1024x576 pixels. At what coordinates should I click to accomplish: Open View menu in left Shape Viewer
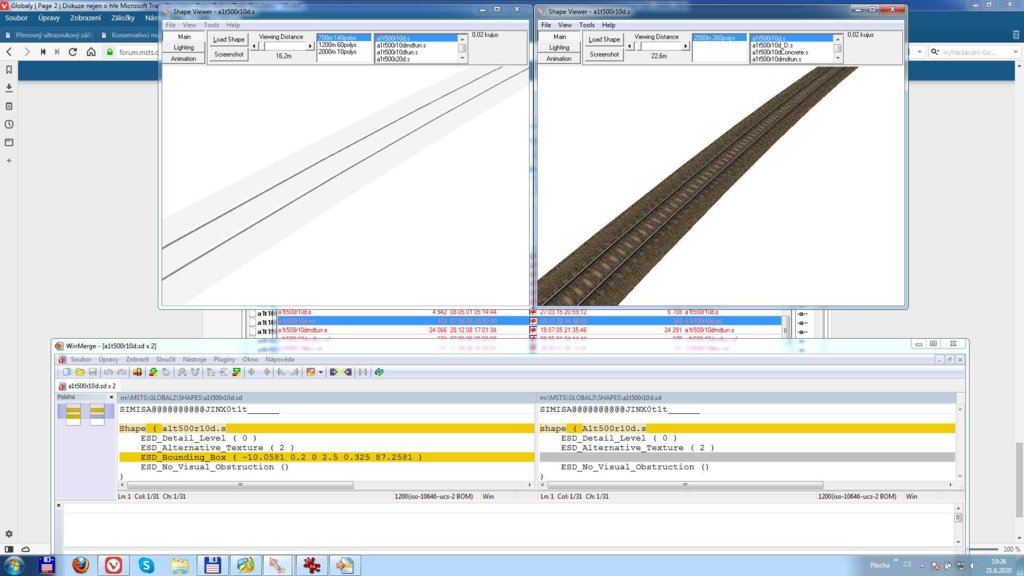pos(189,25)
